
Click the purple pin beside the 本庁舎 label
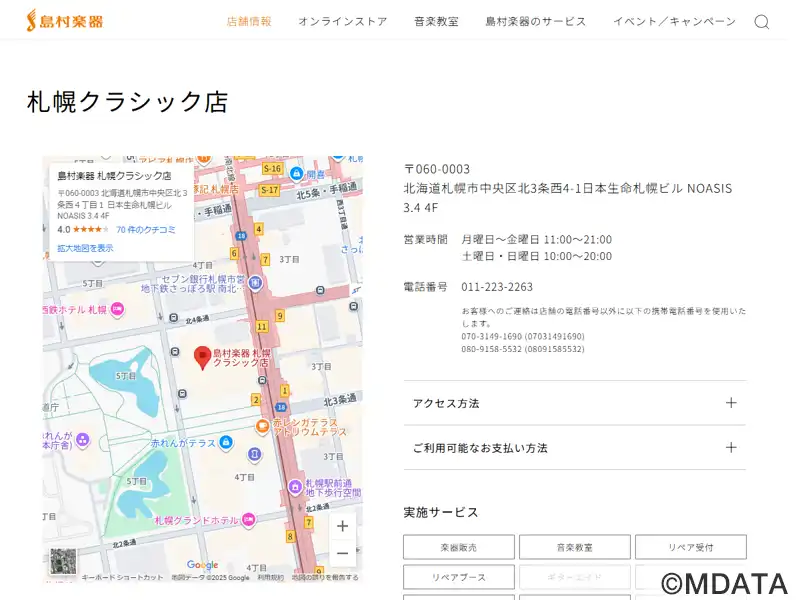click(83, 439)
